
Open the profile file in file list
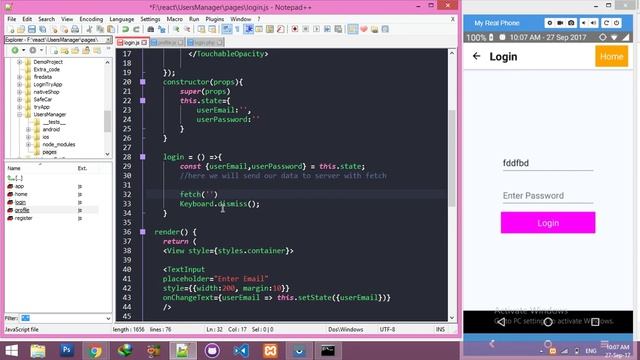[22, 210]
